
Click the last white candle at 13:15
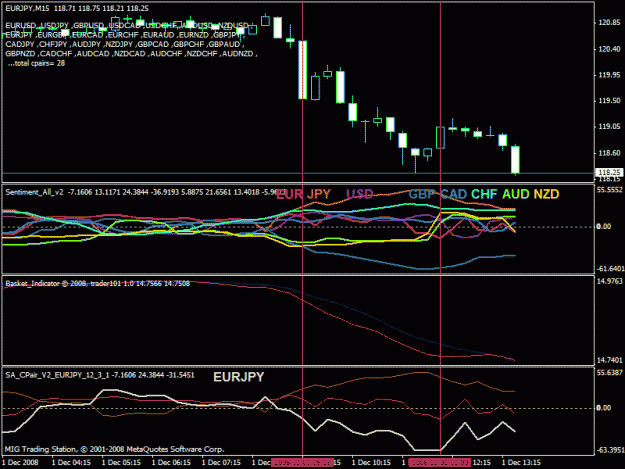click(515, 159)
